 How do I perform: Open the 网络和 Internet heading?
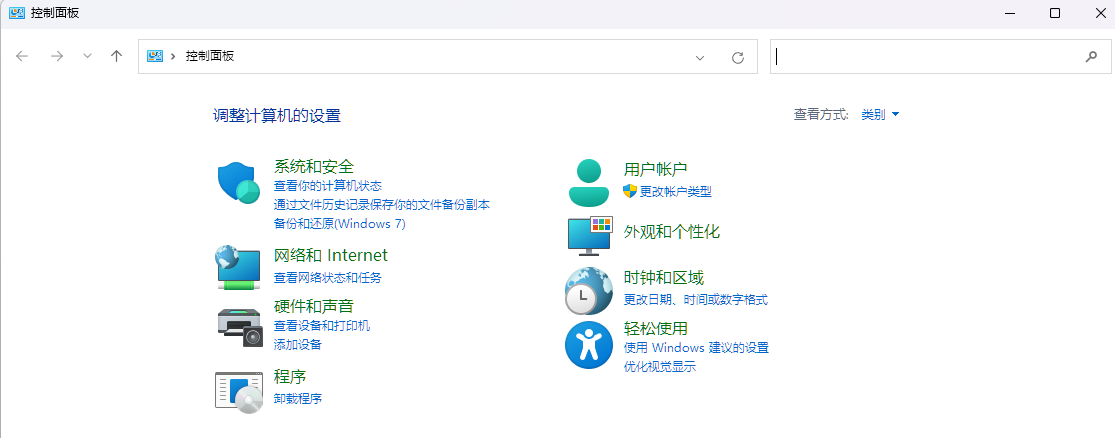(331, 255)
